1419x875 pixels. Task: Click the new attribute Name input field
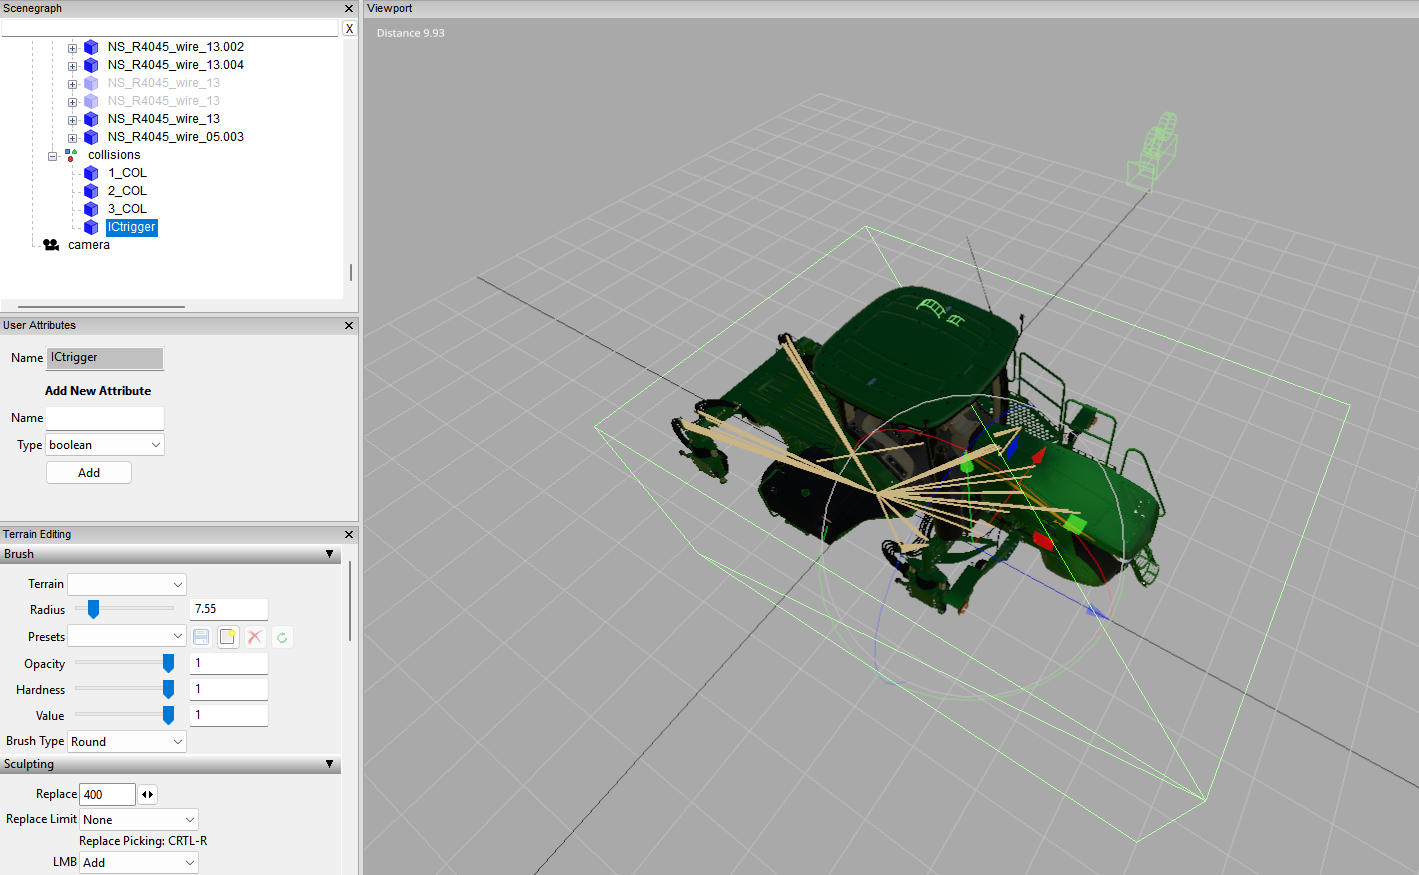(x=105, y=418)
